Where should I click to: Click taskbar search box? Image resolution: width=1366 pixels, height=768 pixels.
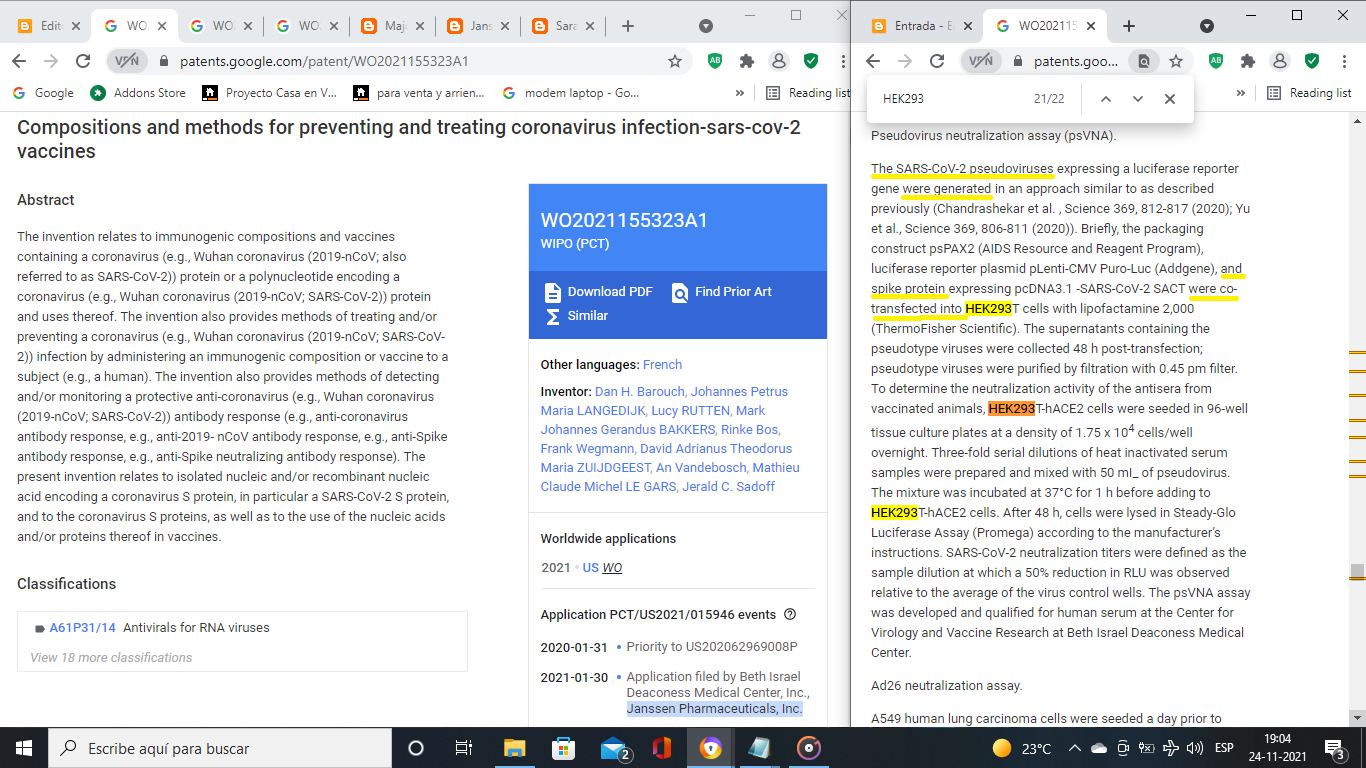pos(220,748)
